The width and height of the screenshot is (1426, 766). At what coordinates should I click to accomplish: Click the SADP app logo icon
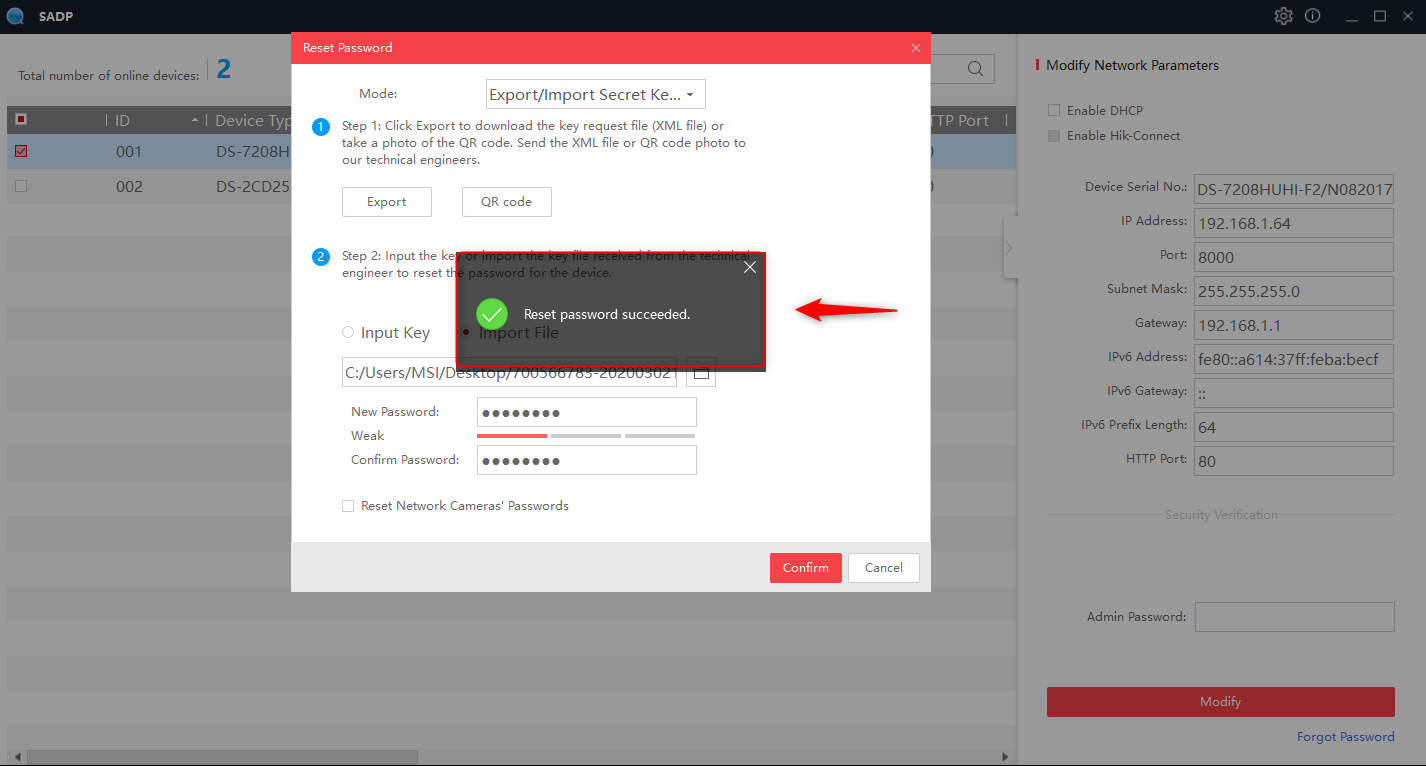pos(15,16)
